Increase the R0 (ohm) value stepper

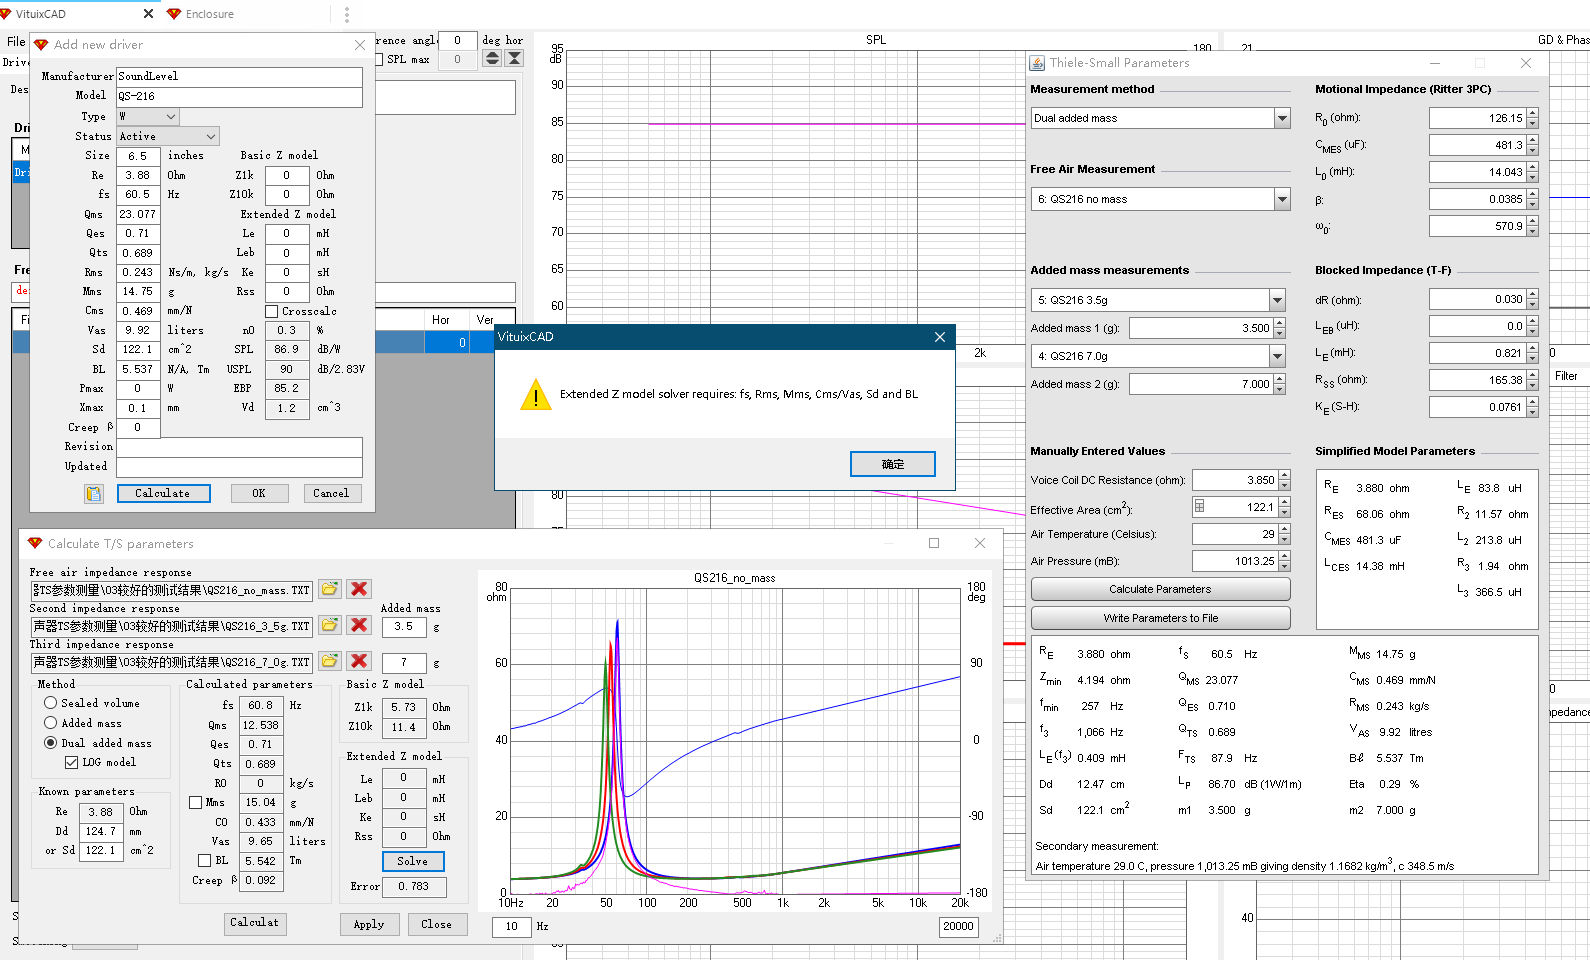[x=1533, y=113]
